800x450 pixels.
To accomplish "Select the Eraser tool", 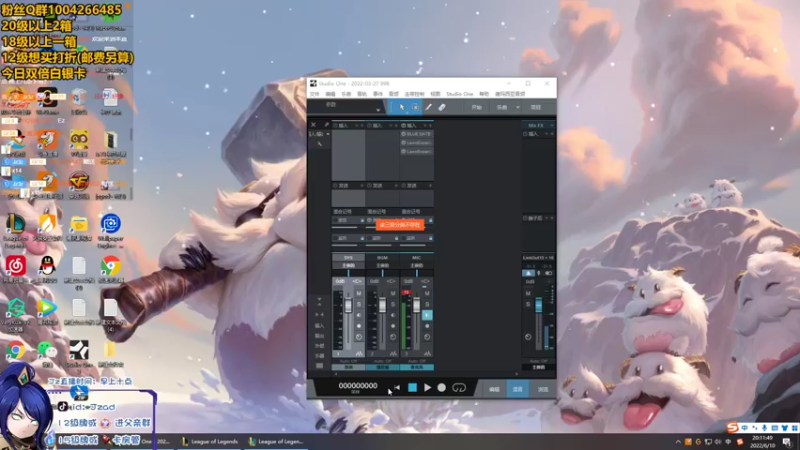I will click(x=442, y=107).
